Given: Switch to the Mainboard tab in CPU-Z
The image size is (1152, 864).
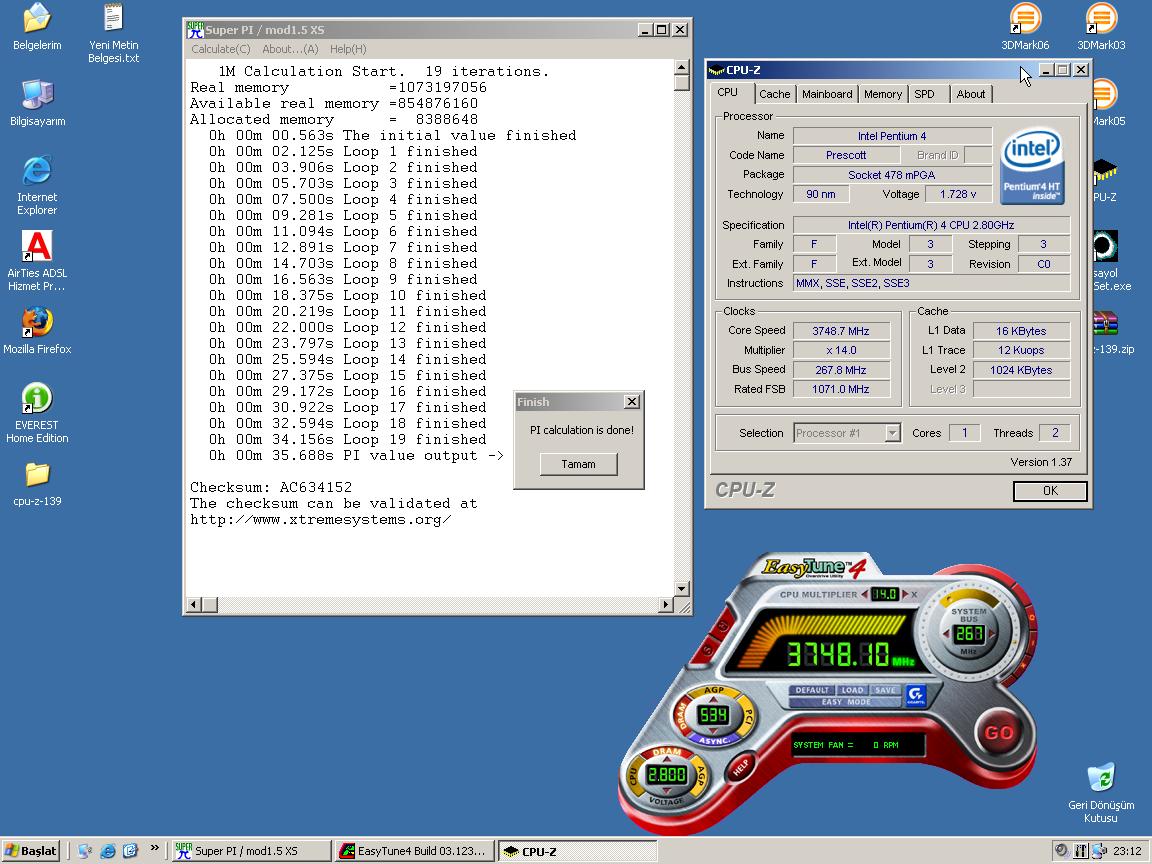Looking at the screenshot, I should coord(827,94).
